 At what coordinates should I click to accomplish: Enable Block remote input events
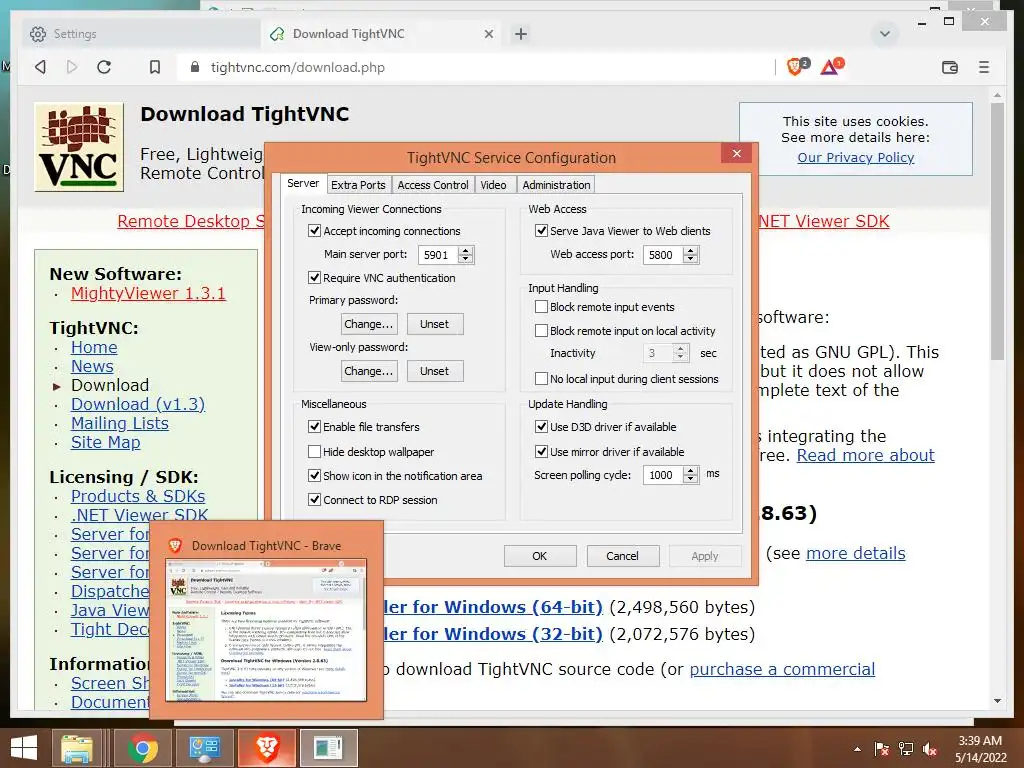coord(541,307)
